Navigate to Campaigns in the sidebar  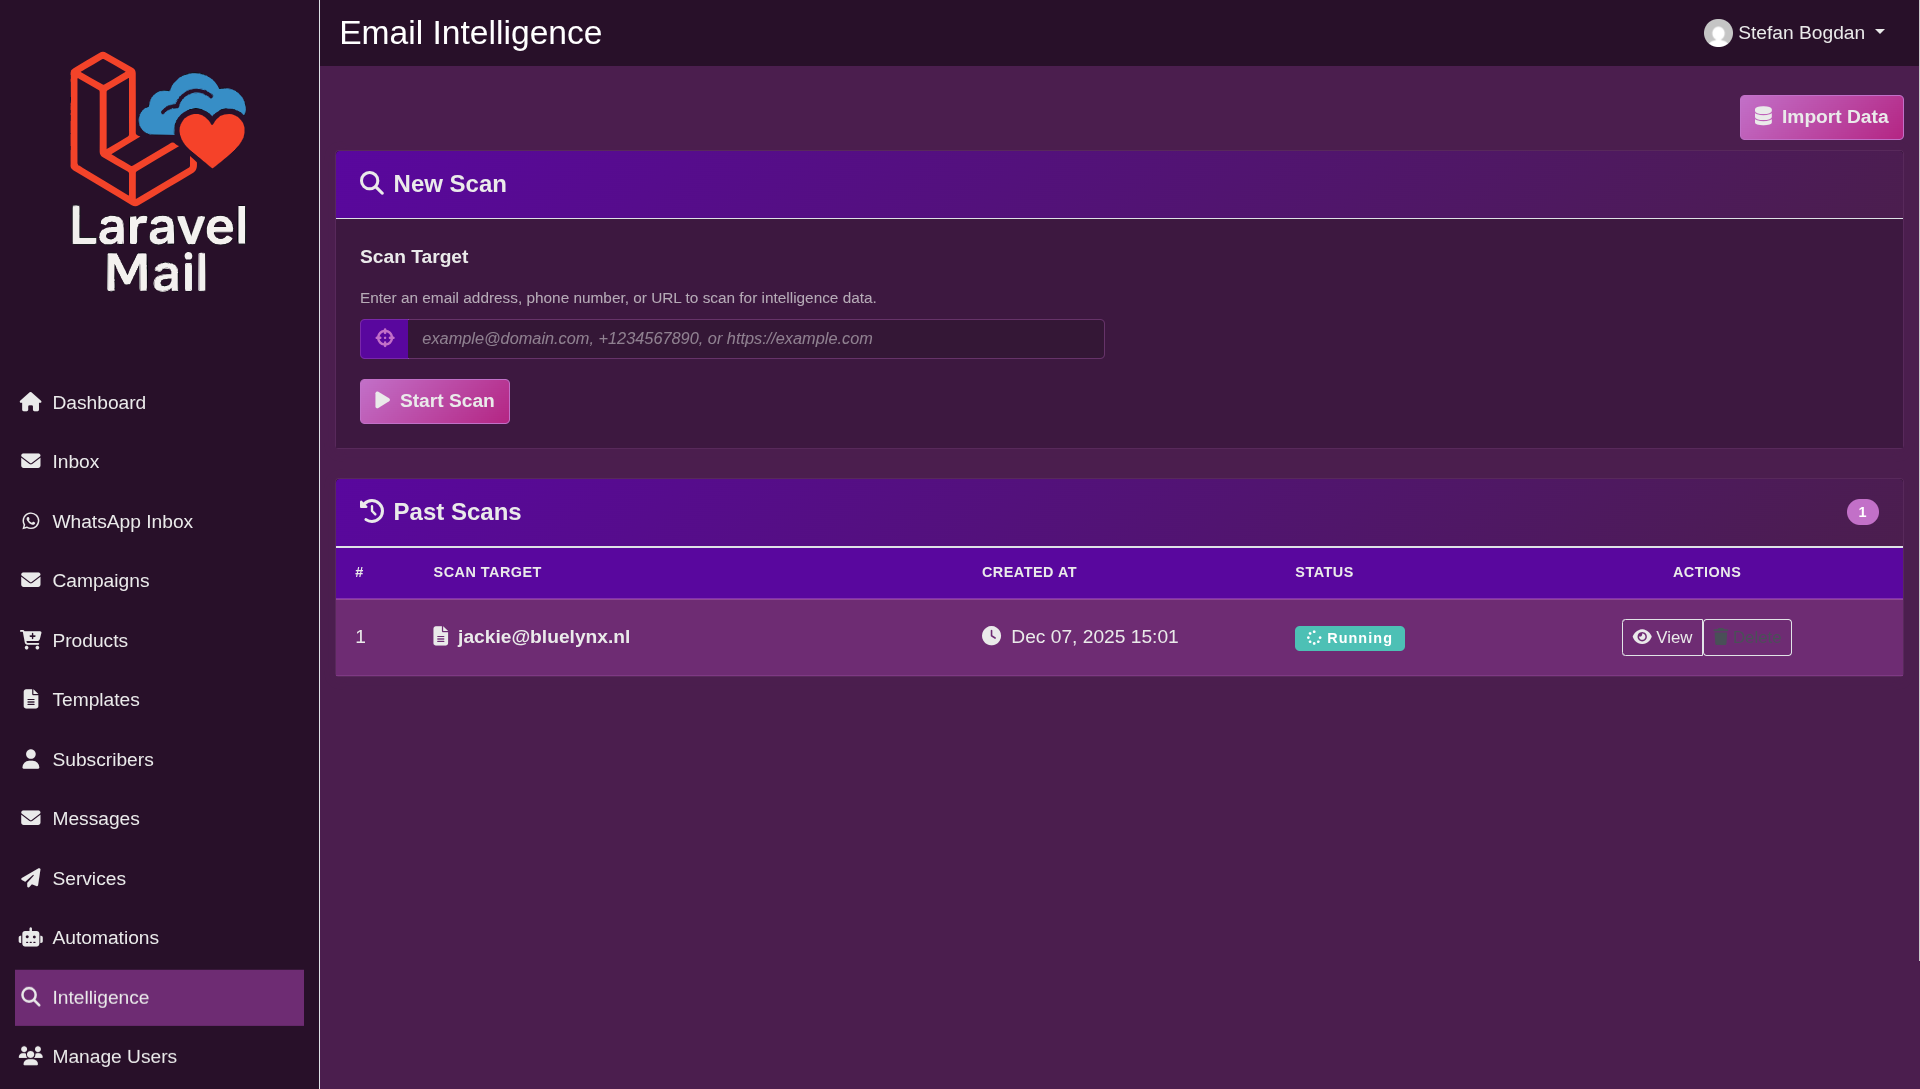click(101, 580)
